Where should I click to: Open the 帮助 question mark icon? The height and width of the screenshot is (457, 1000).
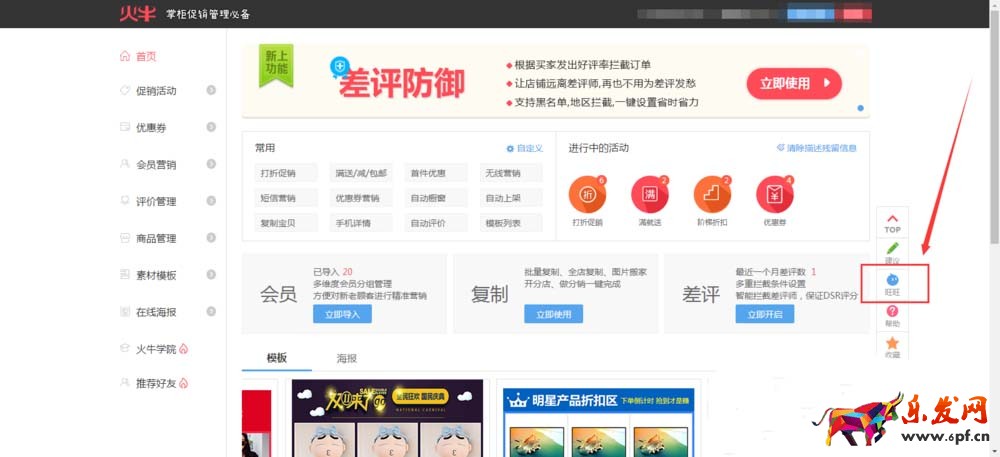[892, 312]
